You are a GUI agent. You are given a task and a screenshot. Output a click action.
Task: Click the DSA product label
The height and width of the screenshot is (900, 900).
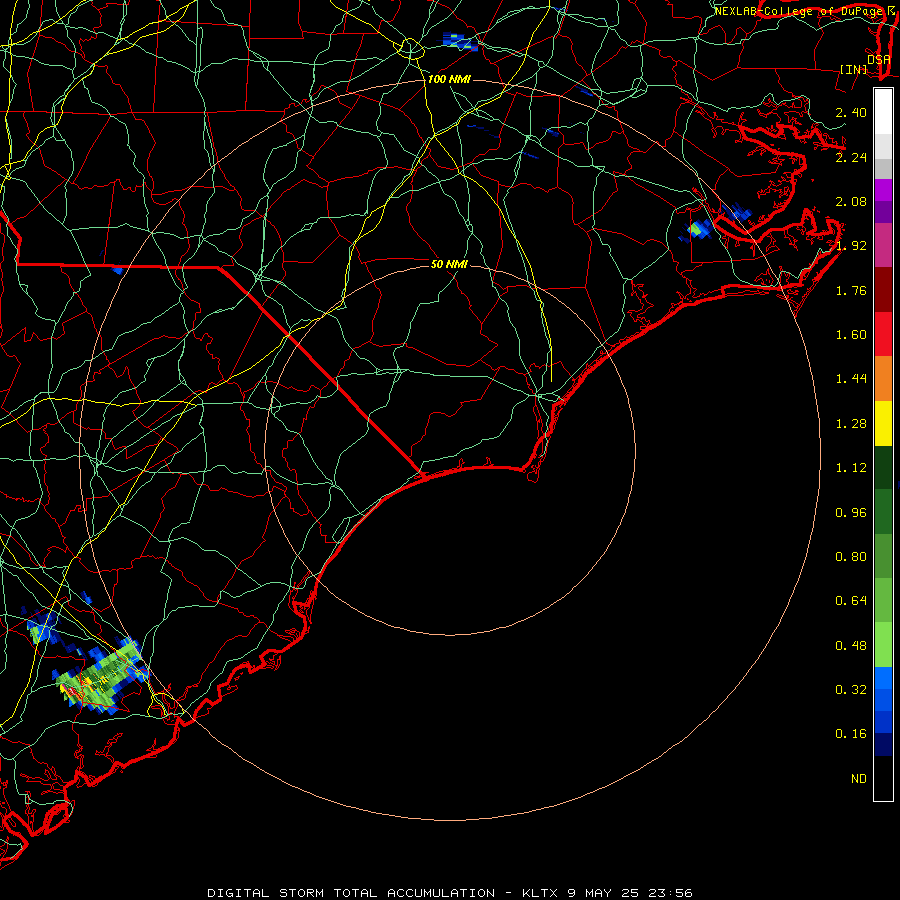click(879, 59)
